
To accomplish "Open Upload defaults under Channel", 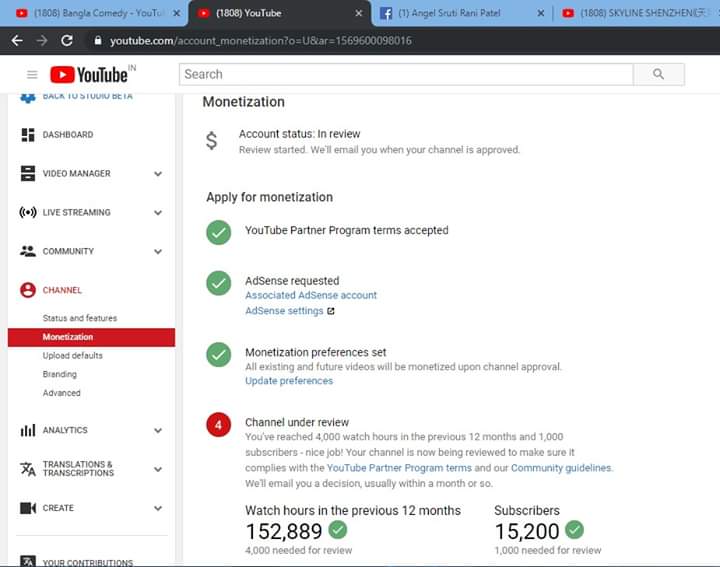I will pyautogui.click(x=73, y=355).
